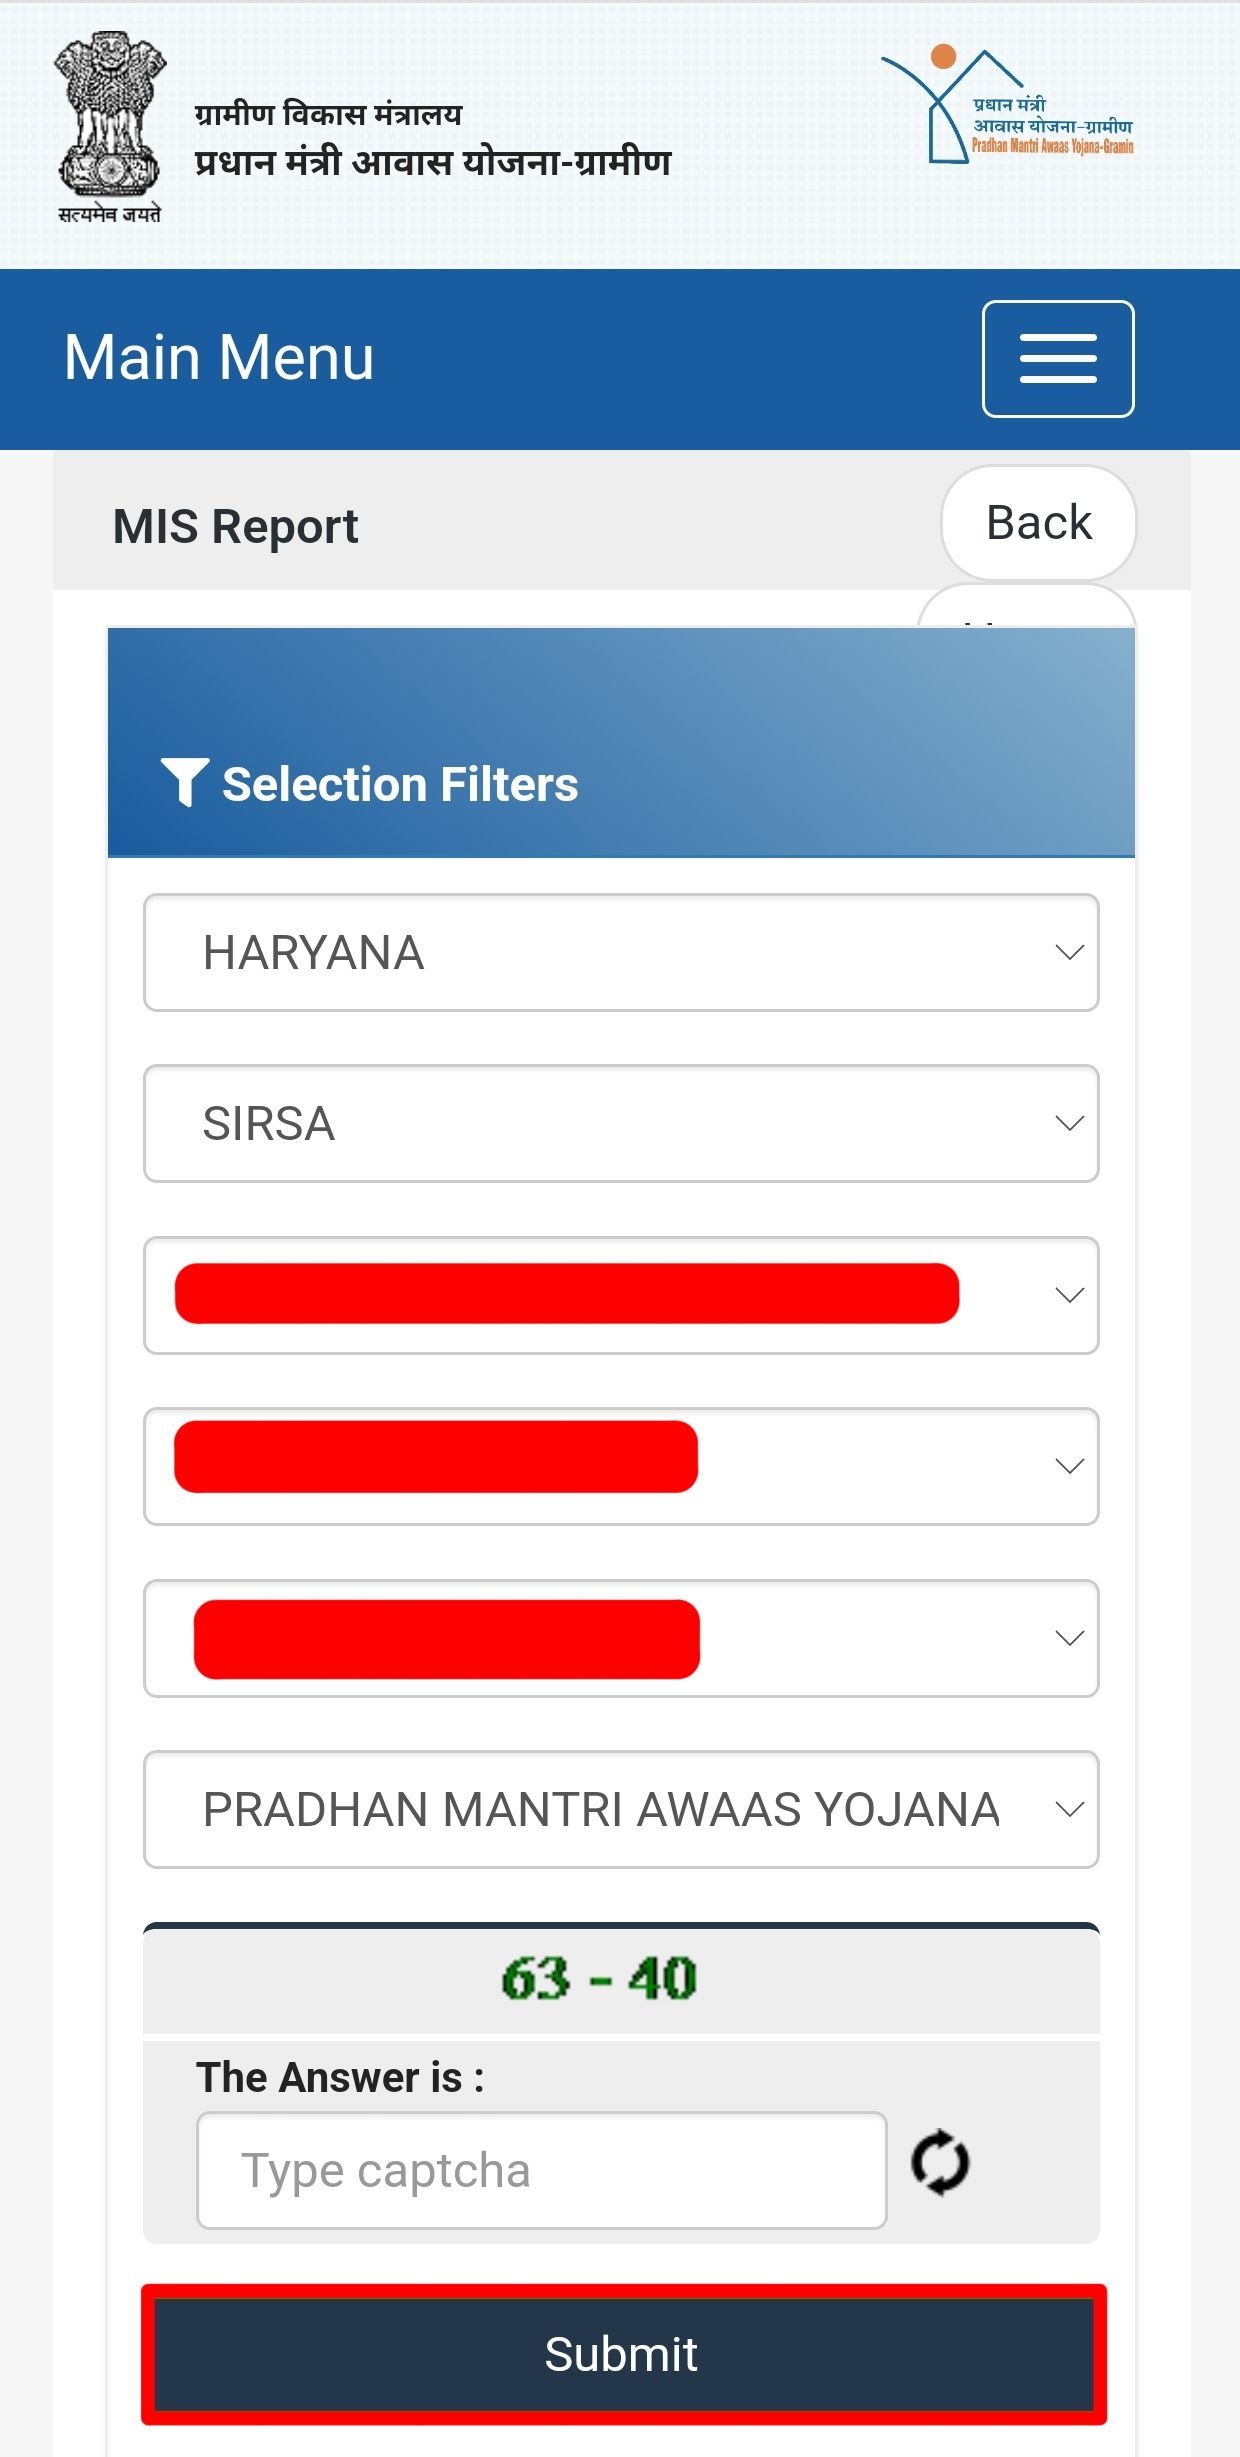This screenshot has height=2457, width=1240.
Task: Click the MIS Report heading
Action: 235,526
